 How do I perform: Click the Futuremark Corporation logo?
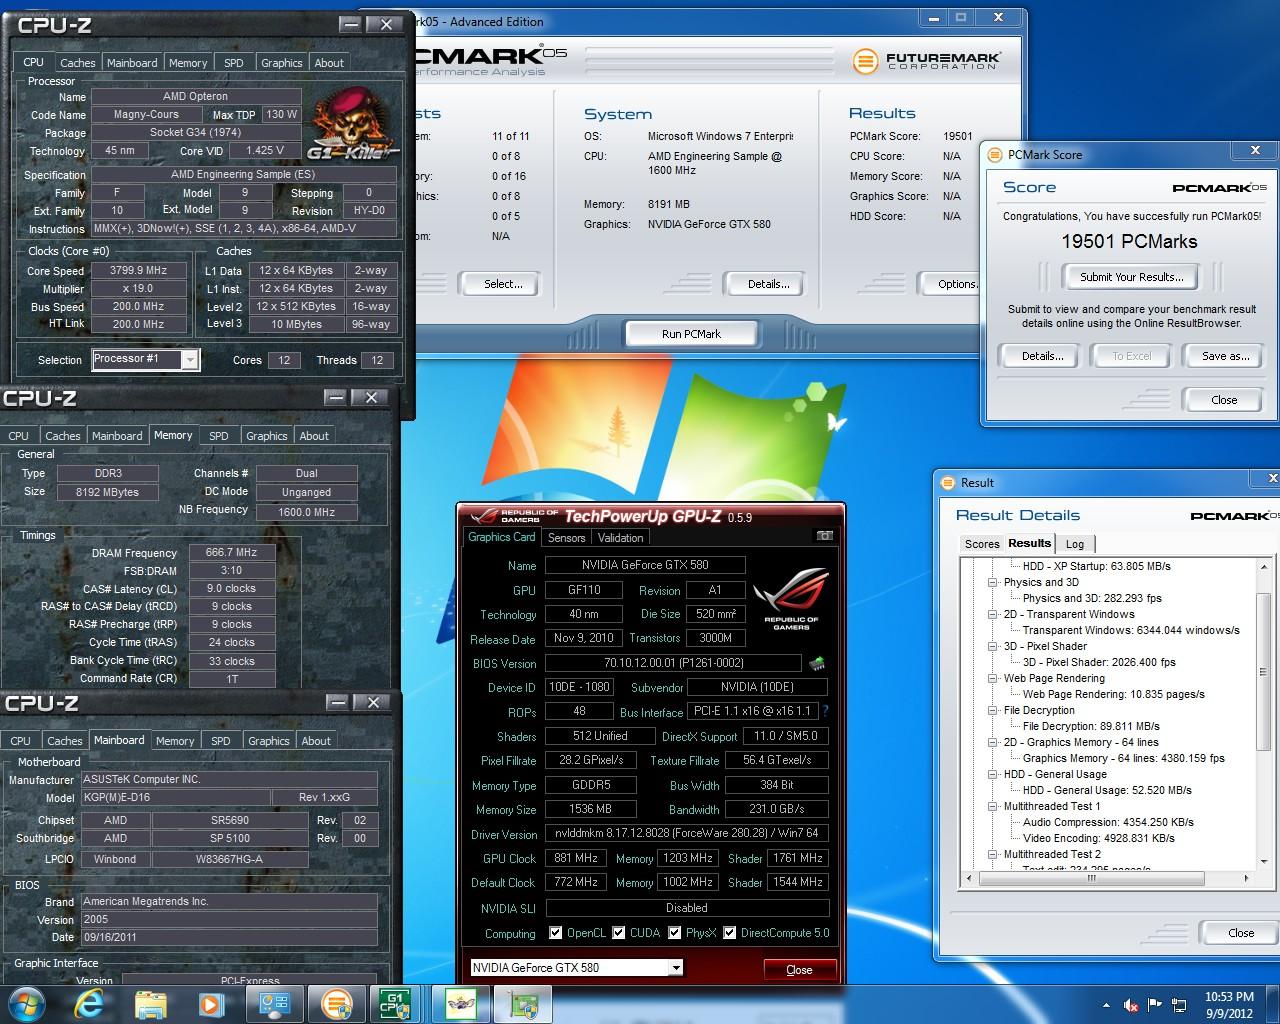[925, 61]
